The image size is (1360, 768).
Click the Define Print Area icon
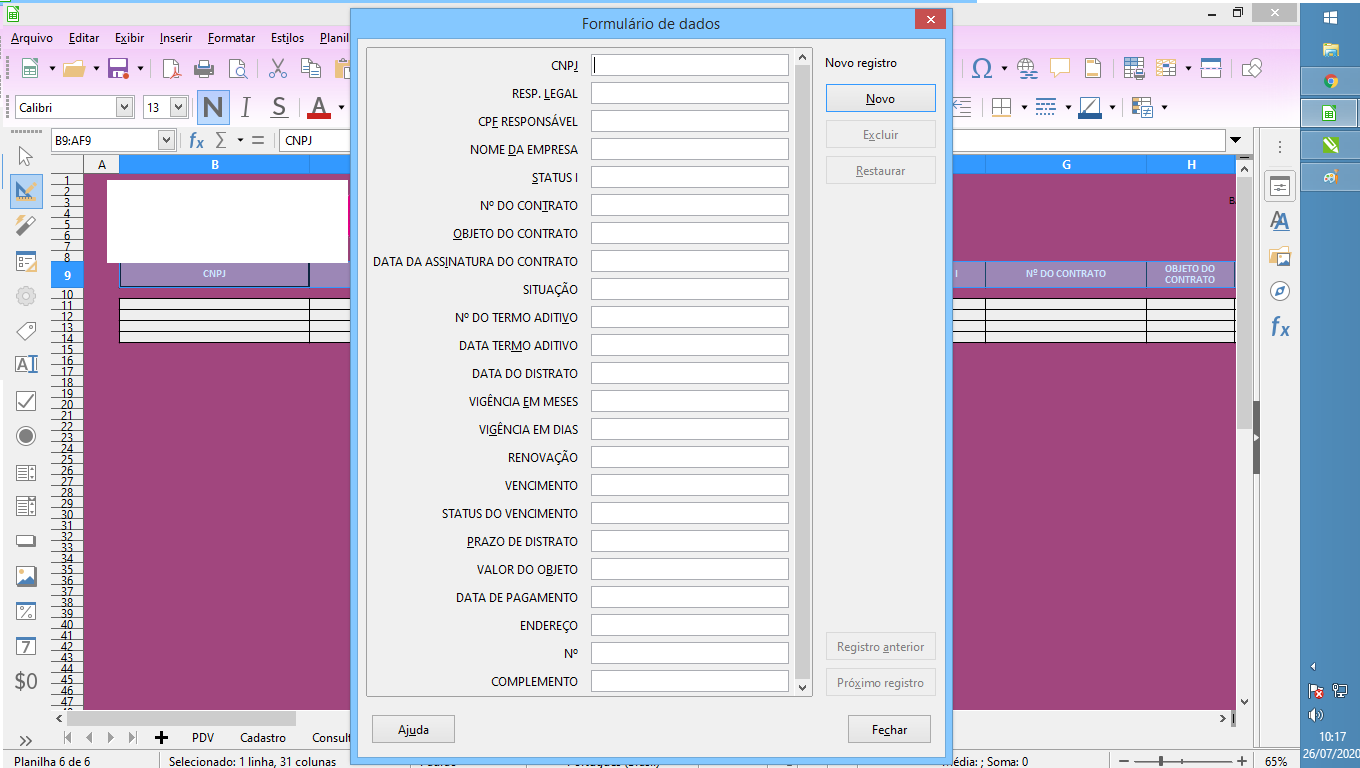[x=1134, y=68]
